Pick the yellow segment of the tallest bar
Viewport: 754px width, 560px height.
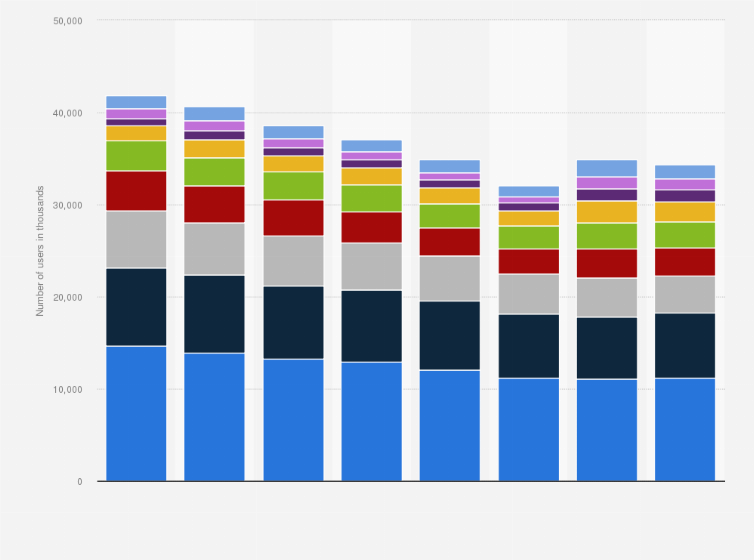pos(136,133)
